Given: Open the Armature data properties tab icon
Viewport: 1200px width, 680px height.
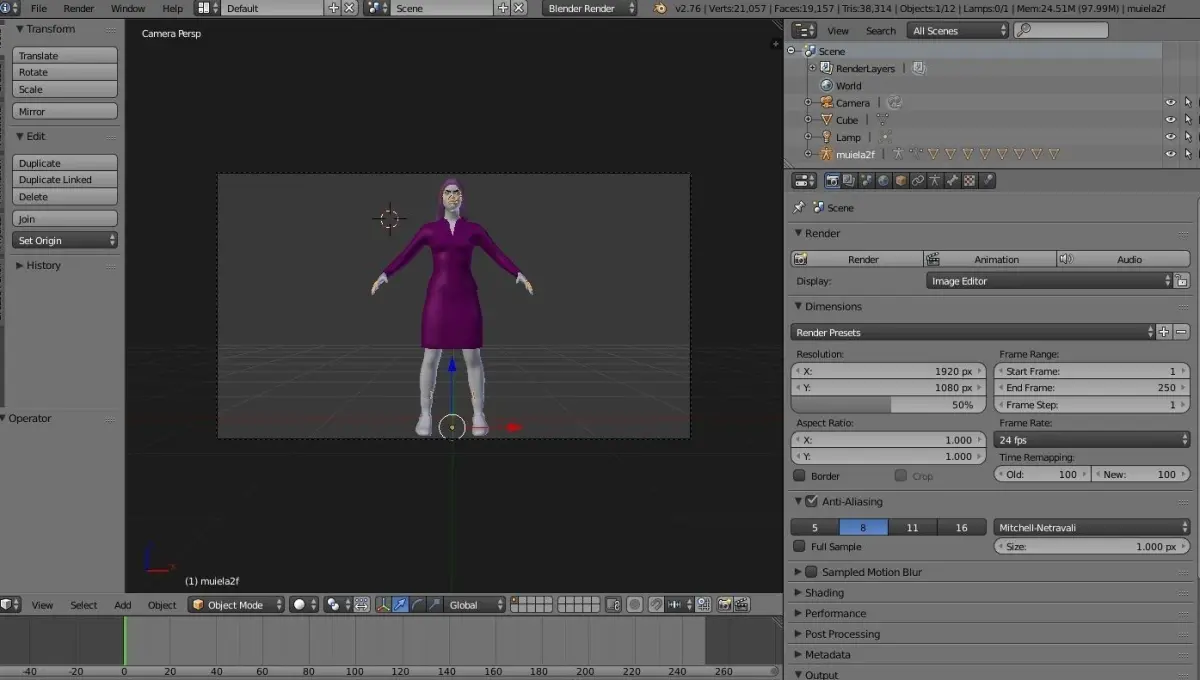Looking at the screenshot, I should [934, 181].
